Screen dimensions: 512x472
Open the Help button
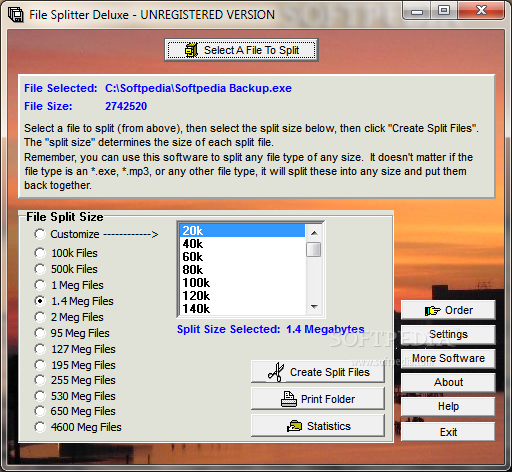tap(448, 406)
